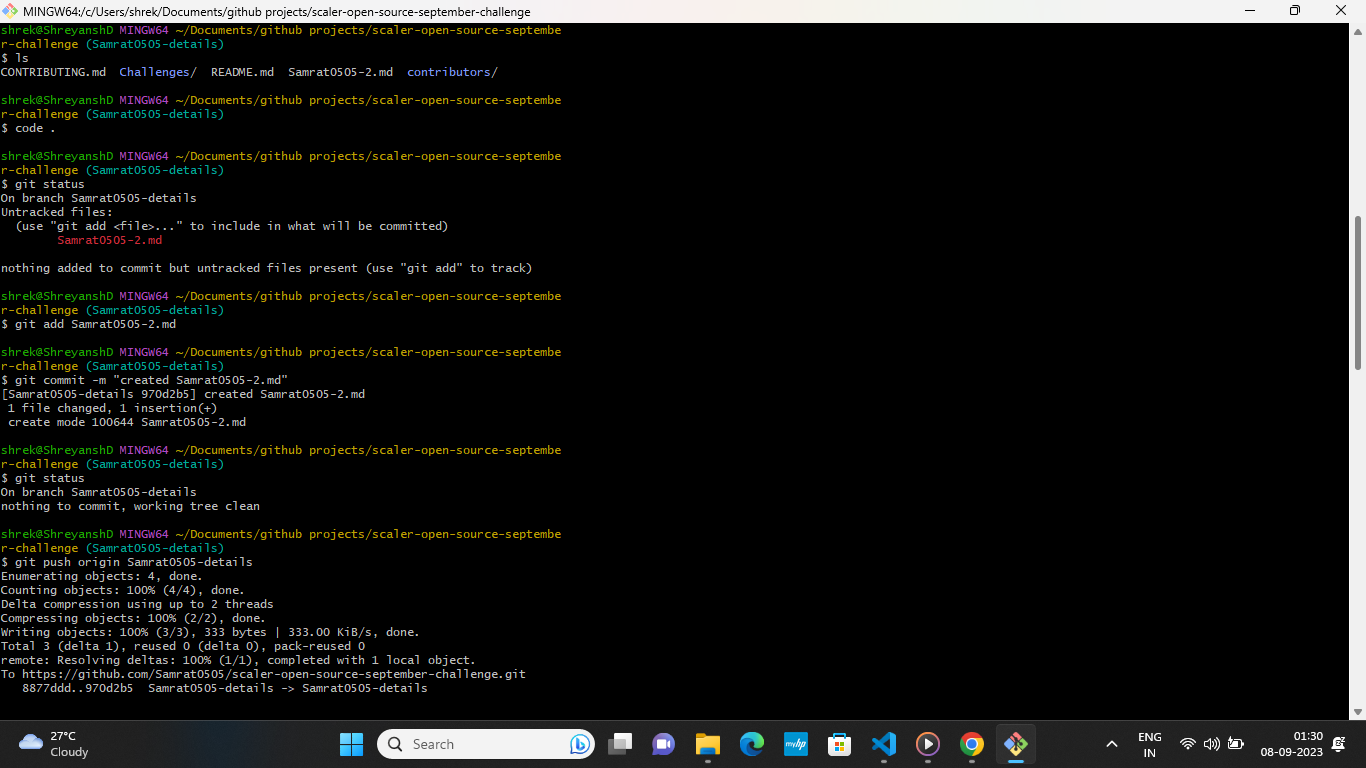Click the volume icon in the system tray
Viewport: 1366px width, 768px height.
point(1211,744)
